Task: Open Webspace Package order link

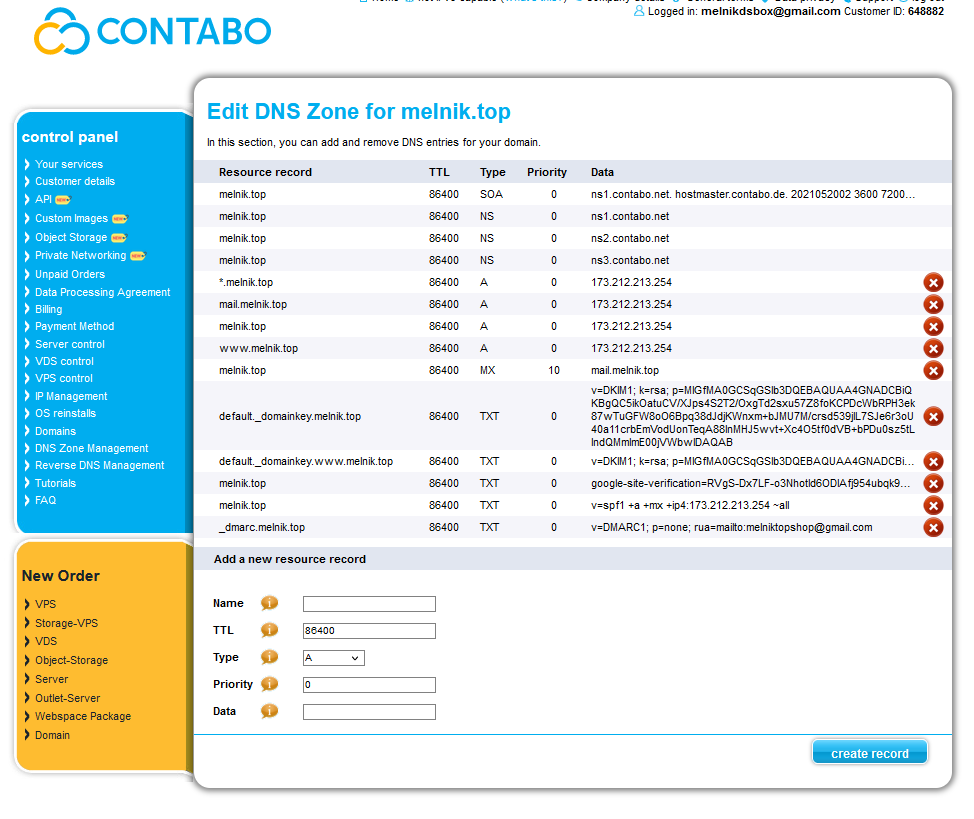Action: 82,716
